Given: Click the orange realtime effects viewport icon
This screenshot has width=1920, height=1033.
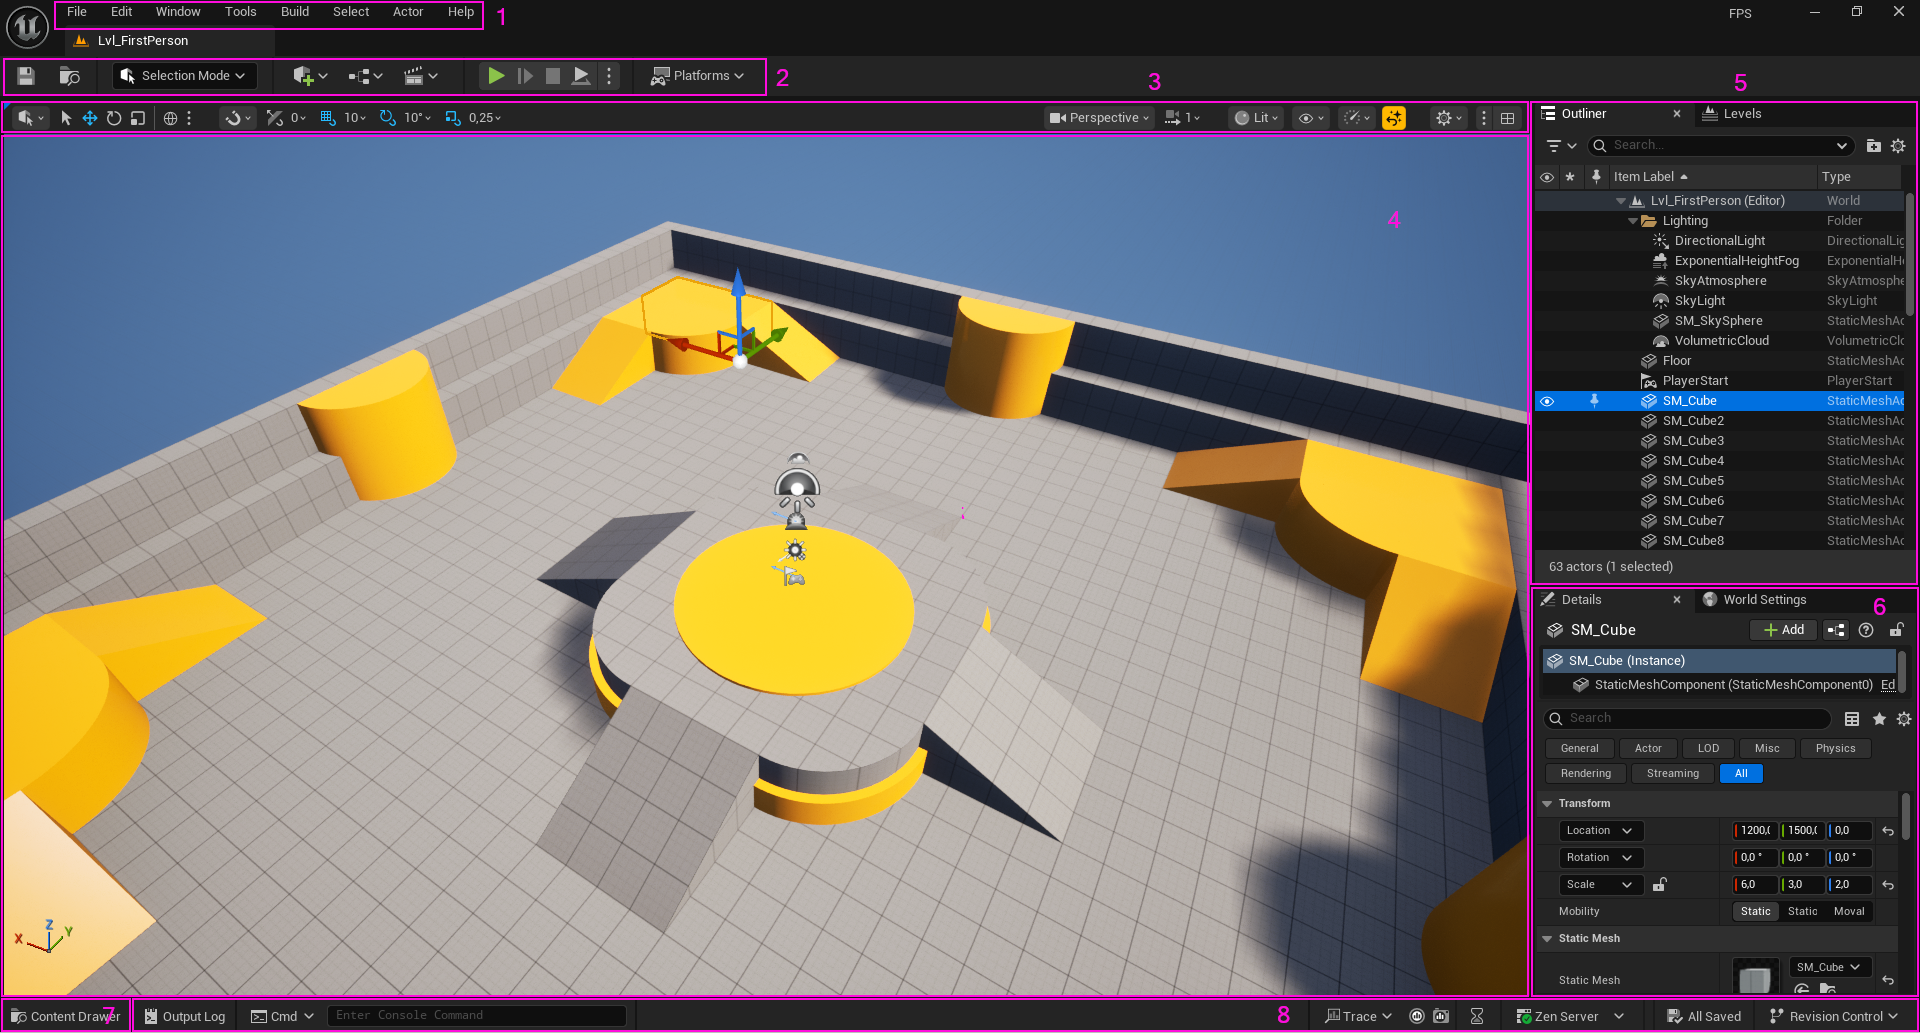Looking at the screenshot, I should [1393, 118].
